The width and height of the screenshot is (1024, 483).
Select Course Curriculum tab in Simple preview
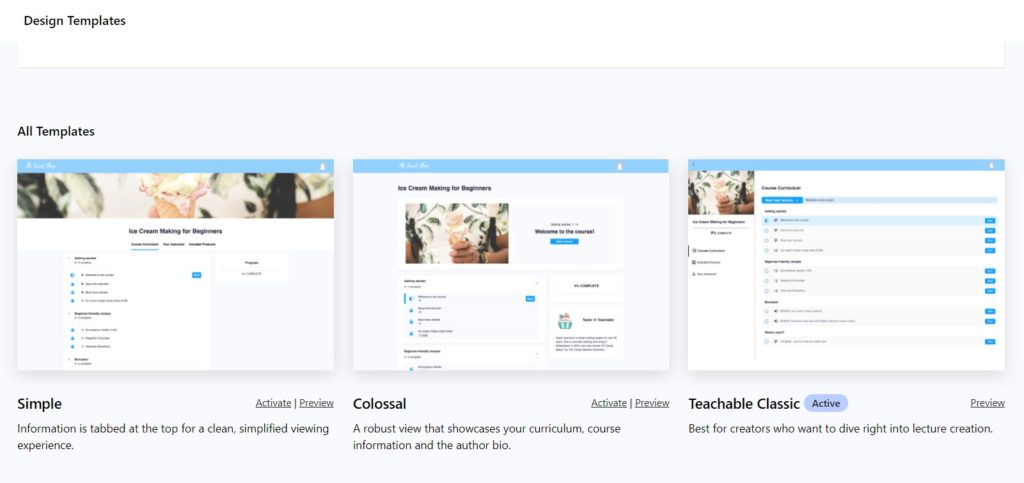(x=144, y=244)
